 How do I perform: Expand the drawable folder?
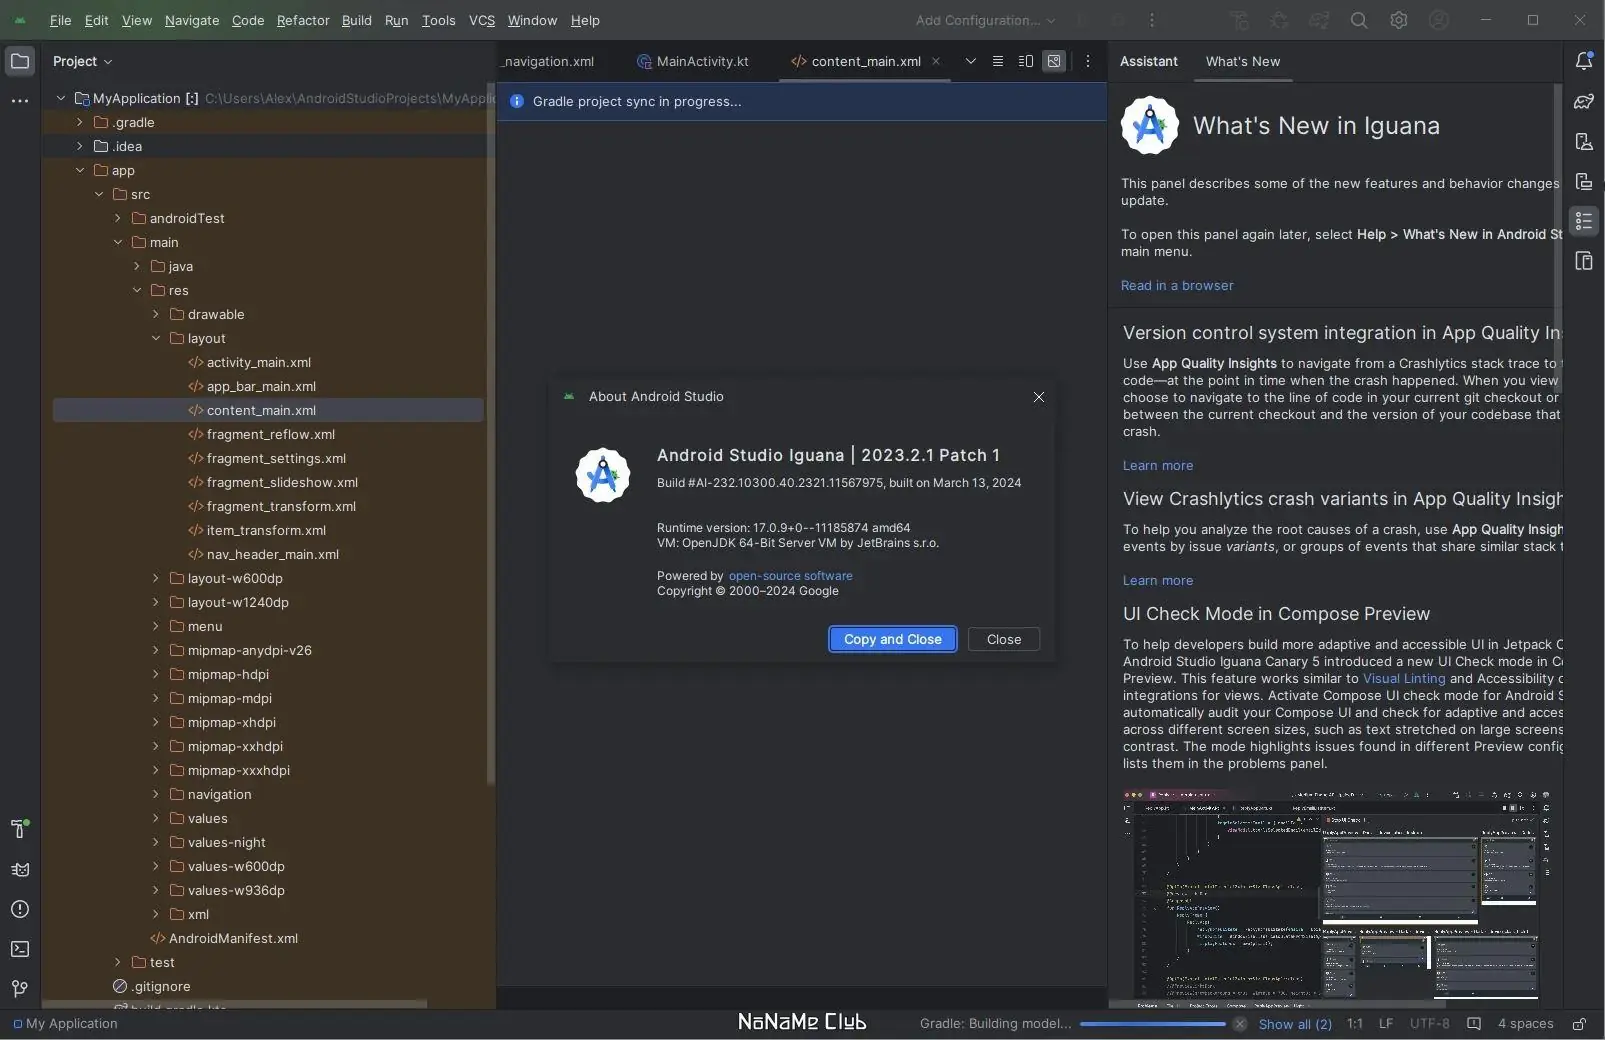156,314
